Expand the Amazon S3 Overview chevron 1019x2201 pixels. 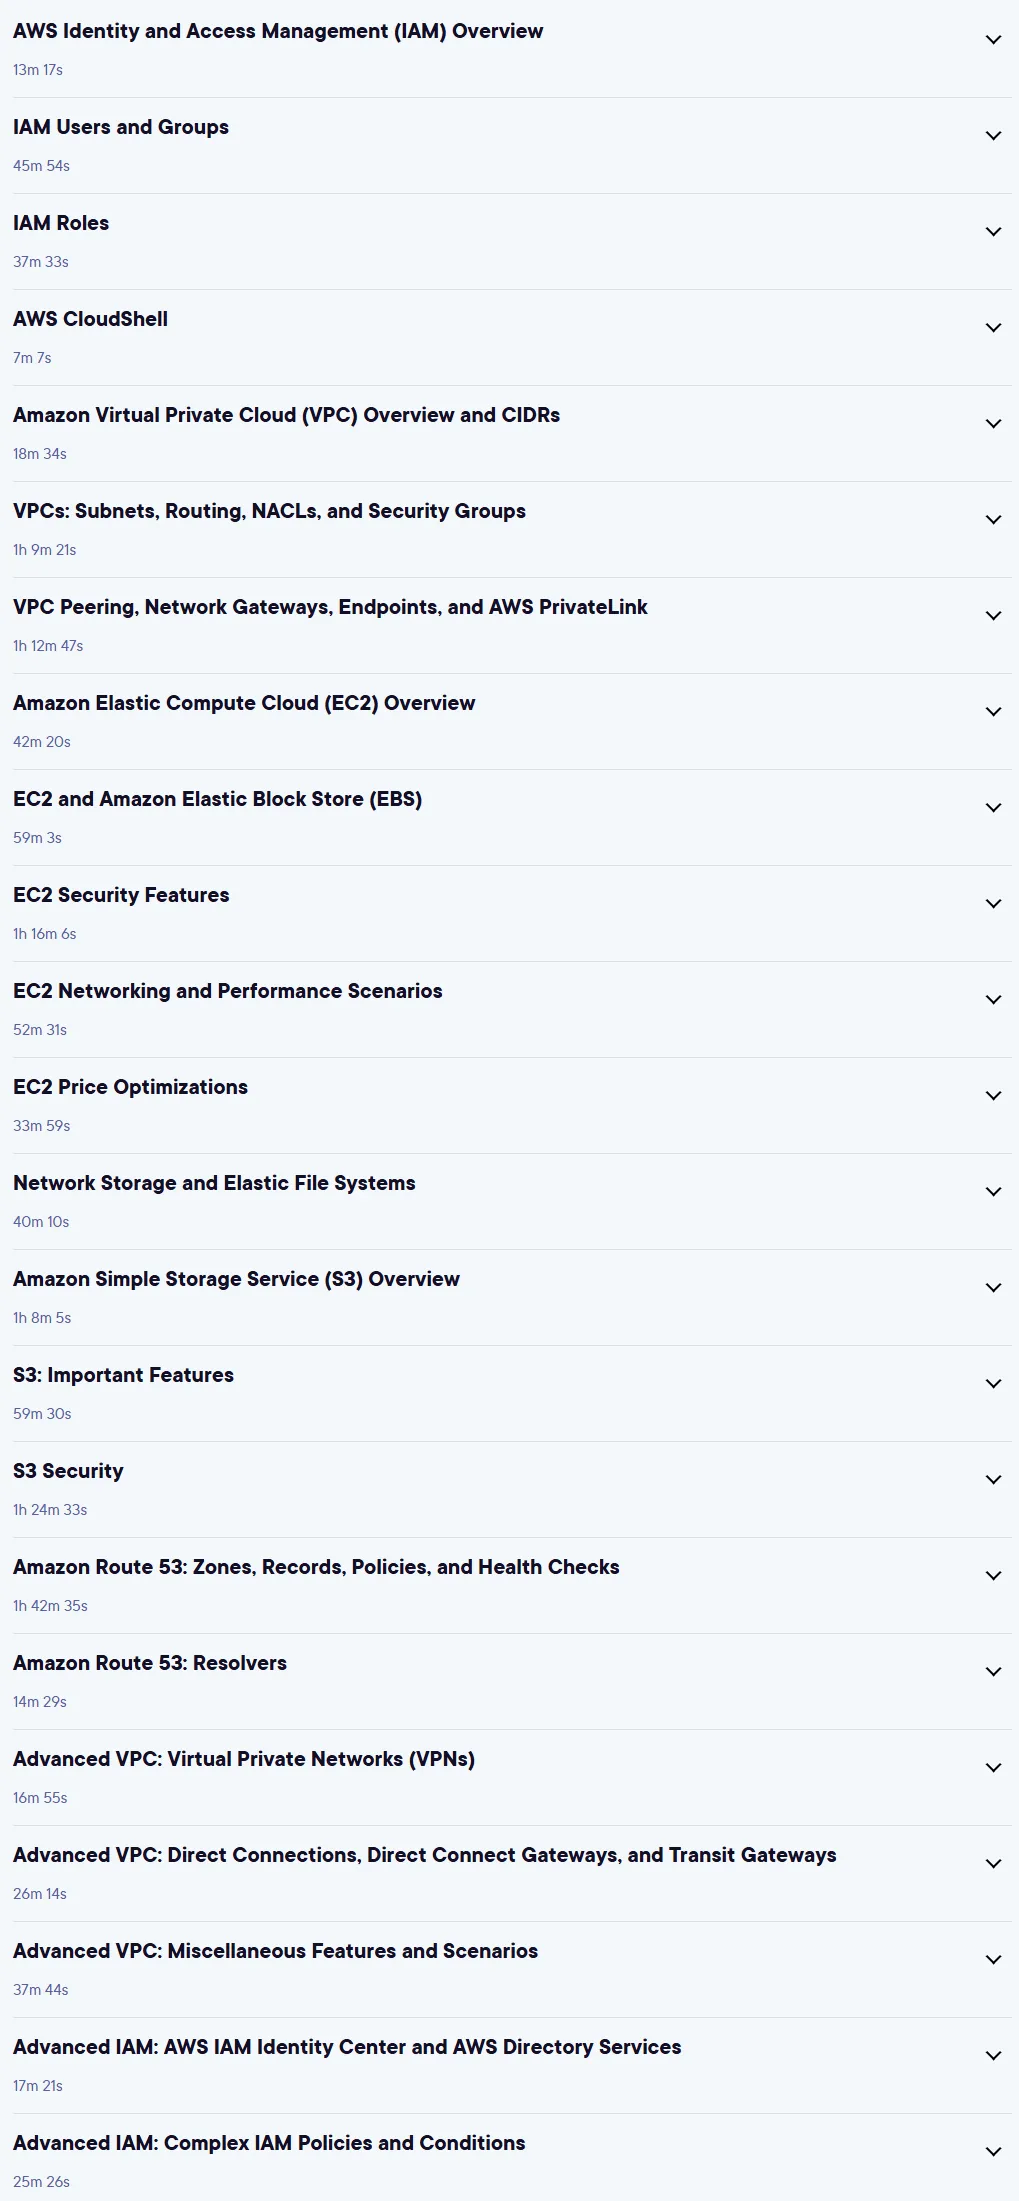(993, 1288)
